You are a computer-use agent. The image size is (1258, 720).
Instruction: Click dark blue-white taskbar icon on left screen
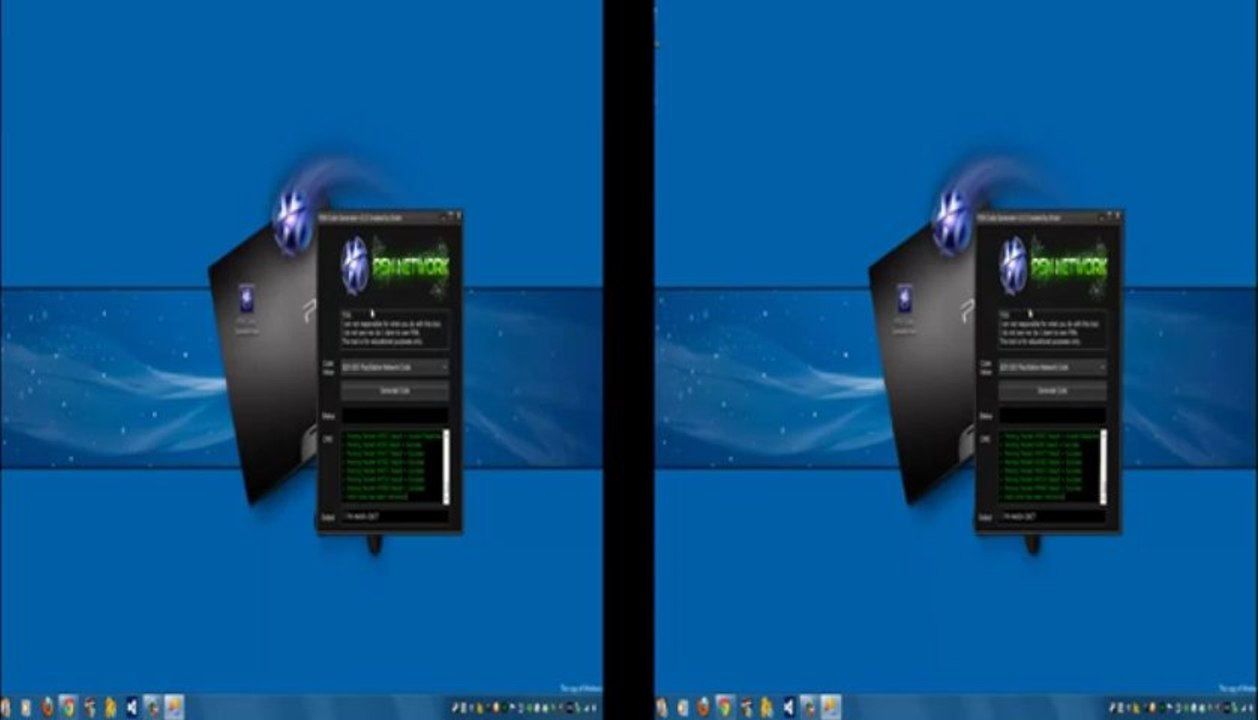pyautogui.click(x=131, y=707)
